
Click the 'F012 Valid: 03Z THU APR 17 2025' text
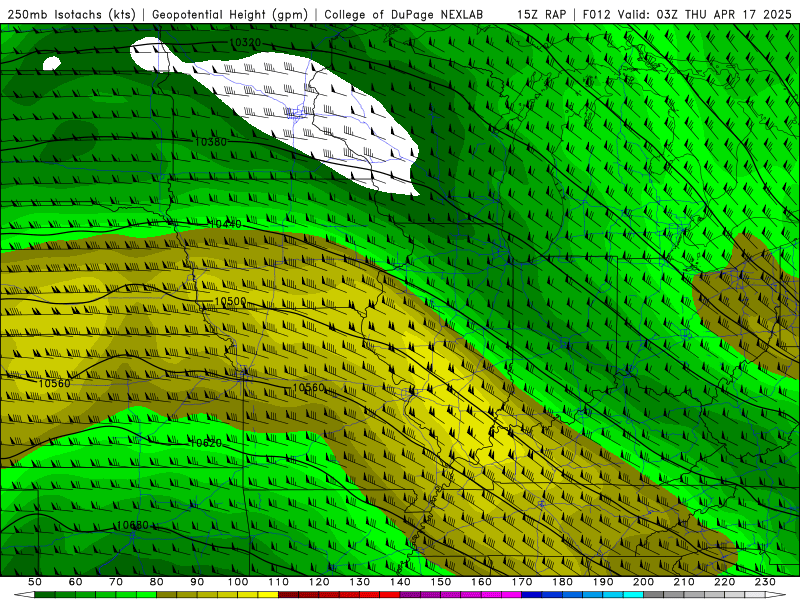click(x=687, y=14)
